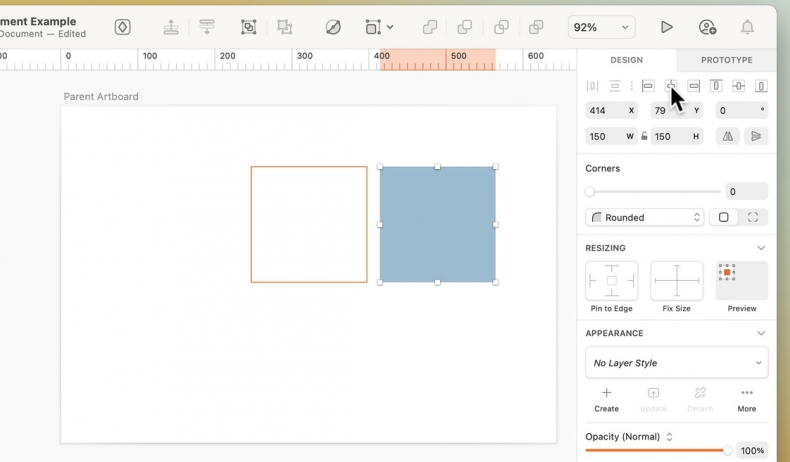Align selected layer to right edge
The width and height of the screenshot is (790, 462).
coord(694,86)
